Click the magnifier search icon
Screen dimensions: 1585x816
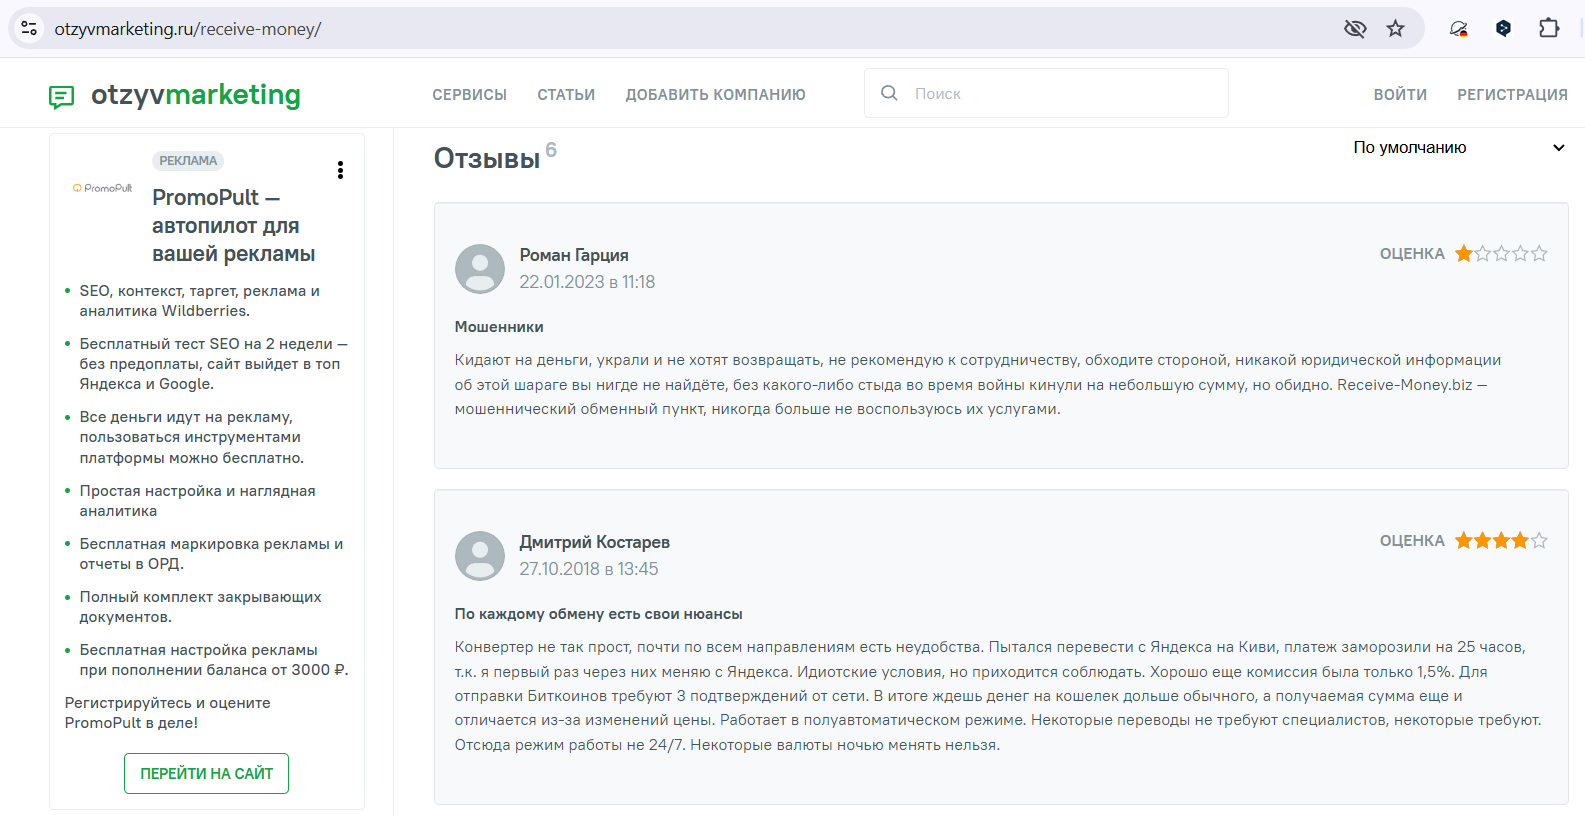(889, 93)
